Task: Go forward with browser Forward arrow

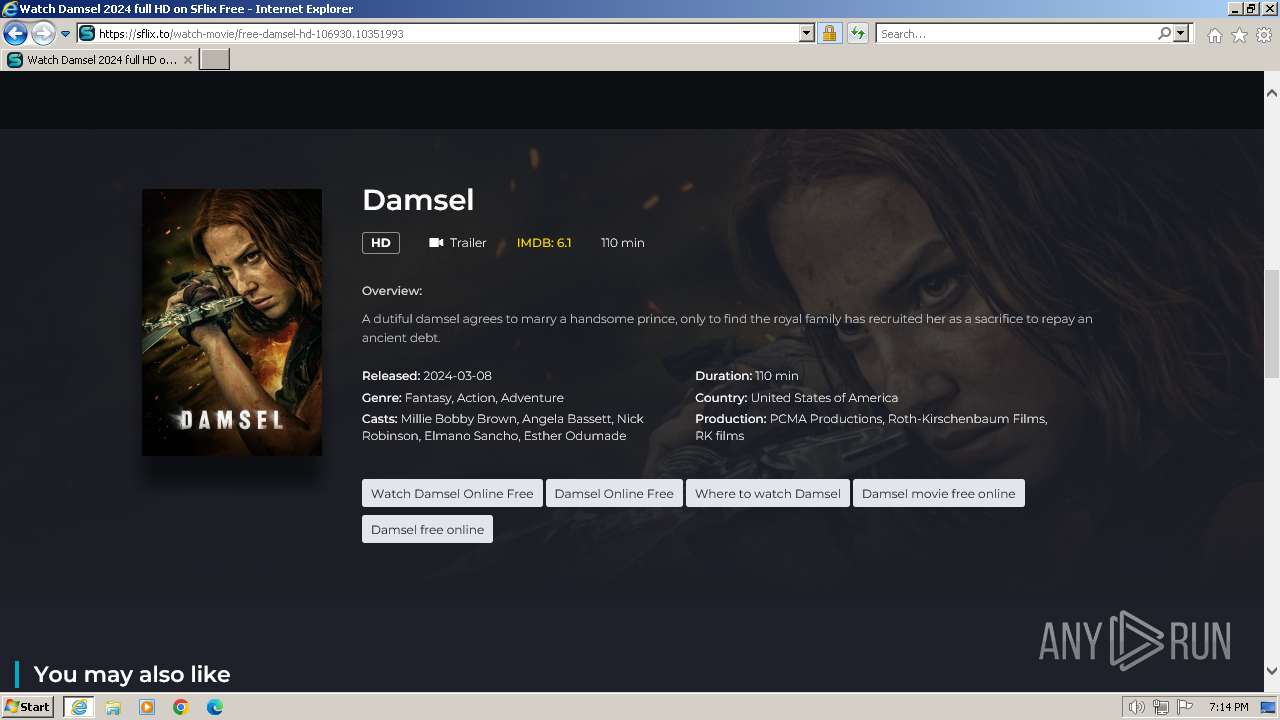Action: (43, 33)
